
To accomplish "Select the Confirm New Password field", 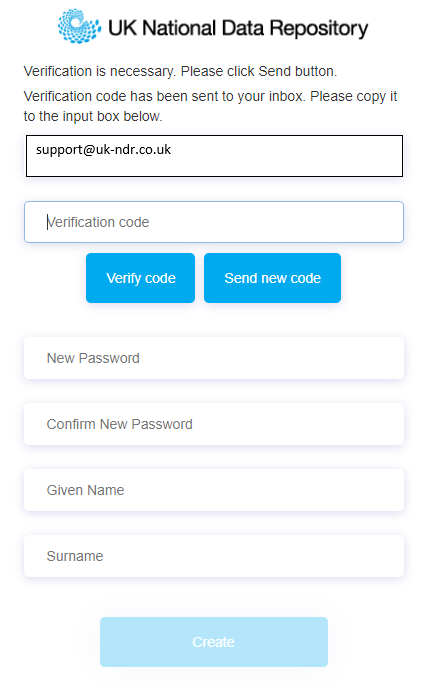I will 214,424.
